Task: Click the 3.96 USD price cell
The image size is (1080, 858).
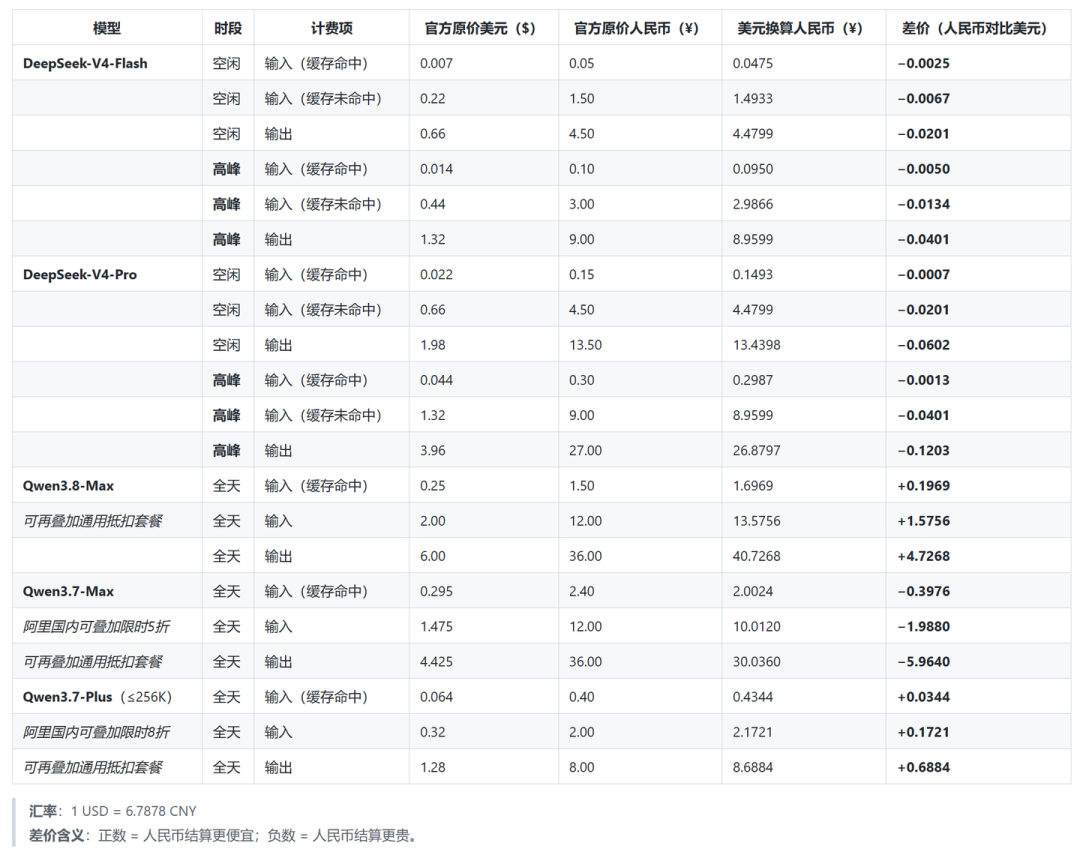Action: pyautogui.click(x=433, y=450)
